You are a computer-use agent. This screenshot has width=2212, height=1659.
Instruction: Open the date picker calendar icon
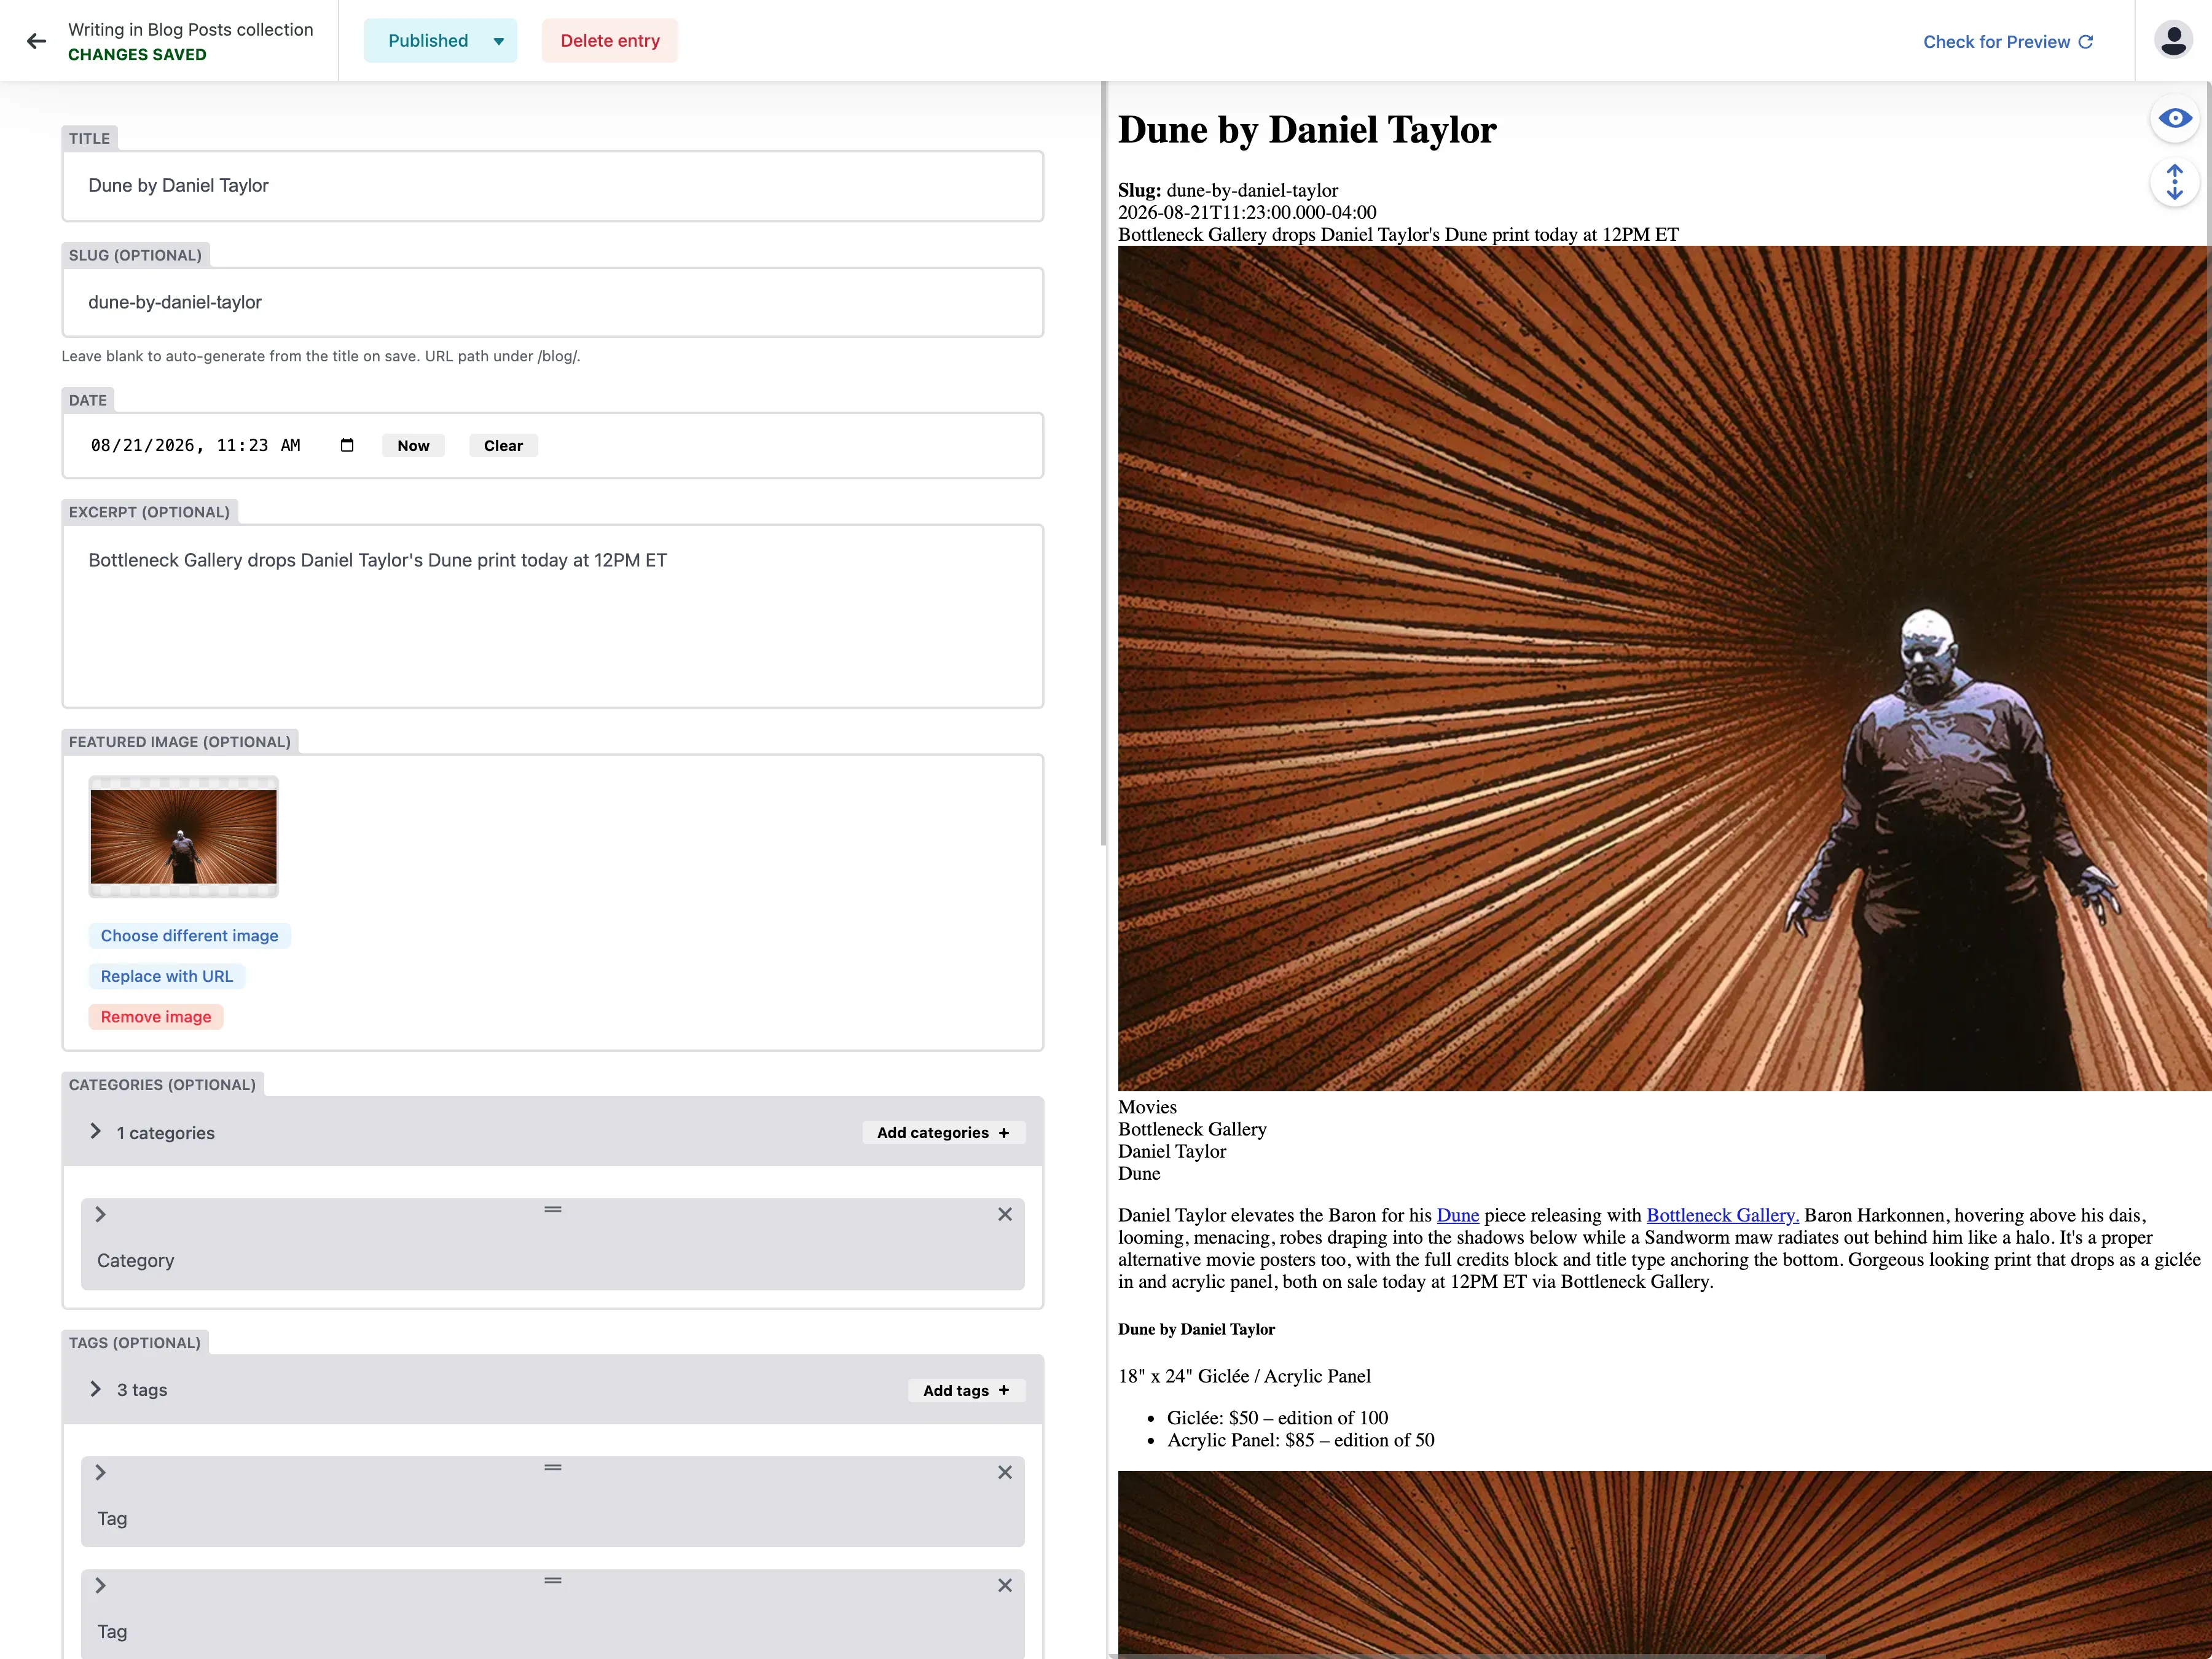click(347, 445)
